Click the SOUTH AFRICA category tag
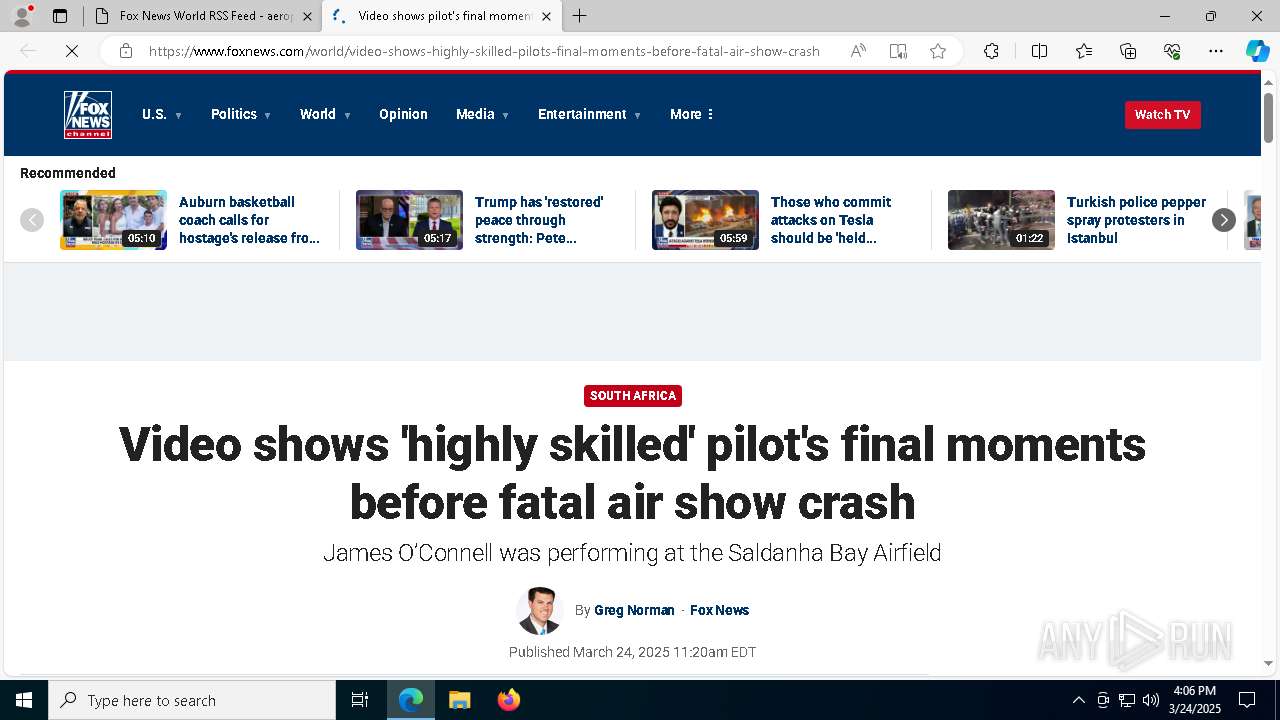Image resolution: width=1280 pixels, height=720 pixels. [x=633, y=396]
